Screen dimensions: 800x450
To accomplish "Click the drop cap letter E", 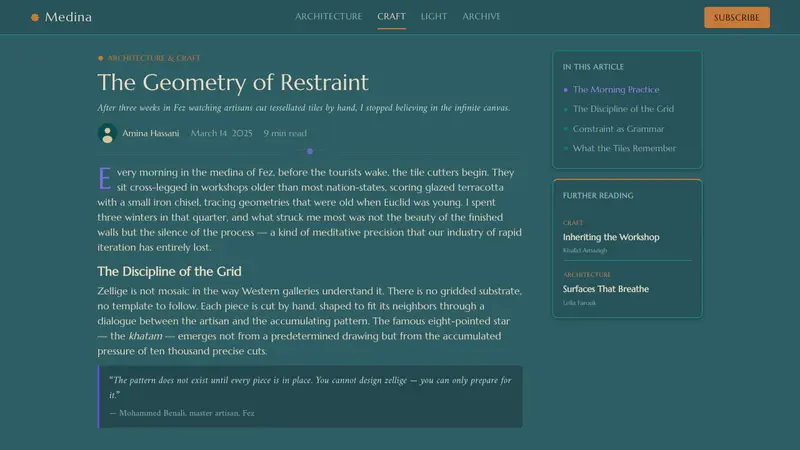I will point(105,179).
